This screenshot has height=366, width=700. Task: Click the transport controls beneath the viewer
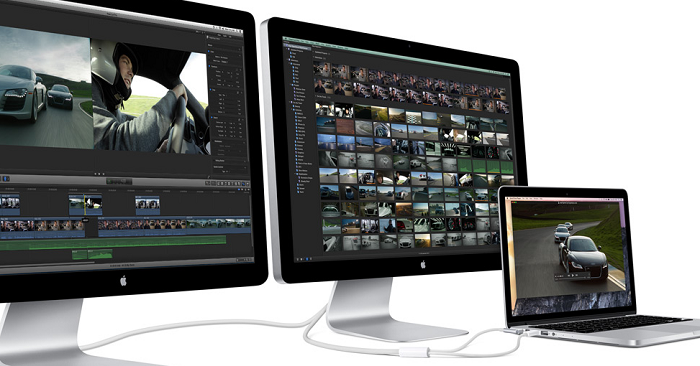99,174
